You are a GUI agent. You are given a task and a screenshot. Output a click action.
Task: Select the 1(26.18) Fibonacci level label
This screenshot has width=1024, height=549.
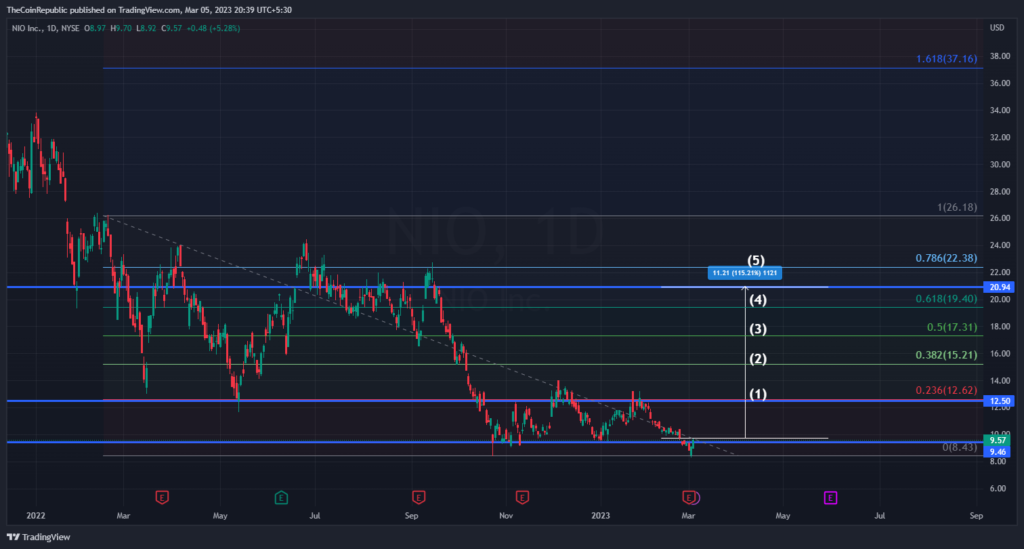pos(957,207)
